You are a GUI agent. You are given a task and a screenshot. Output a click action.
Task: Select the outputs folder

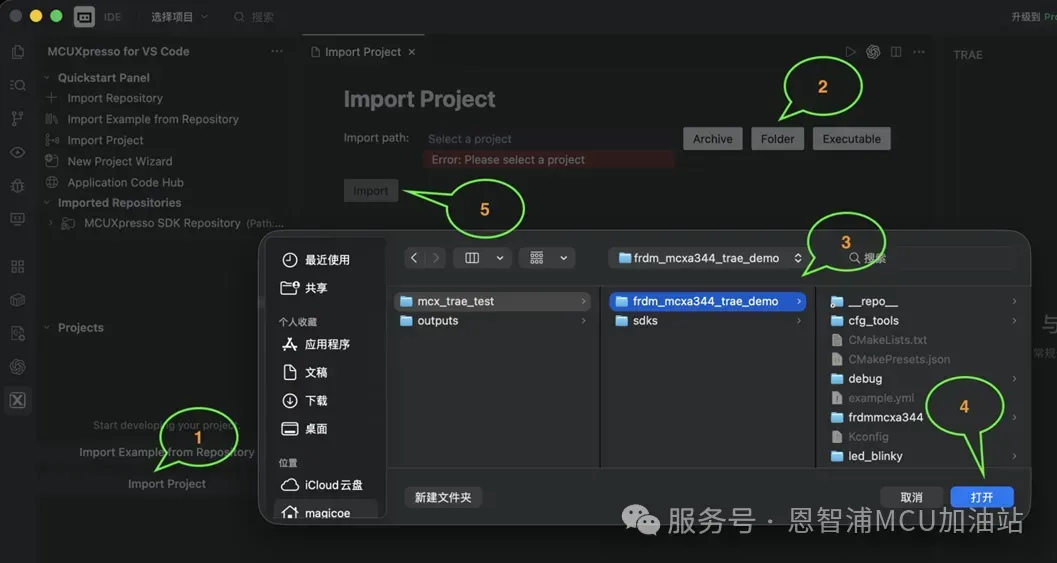(x=493, y=321)
